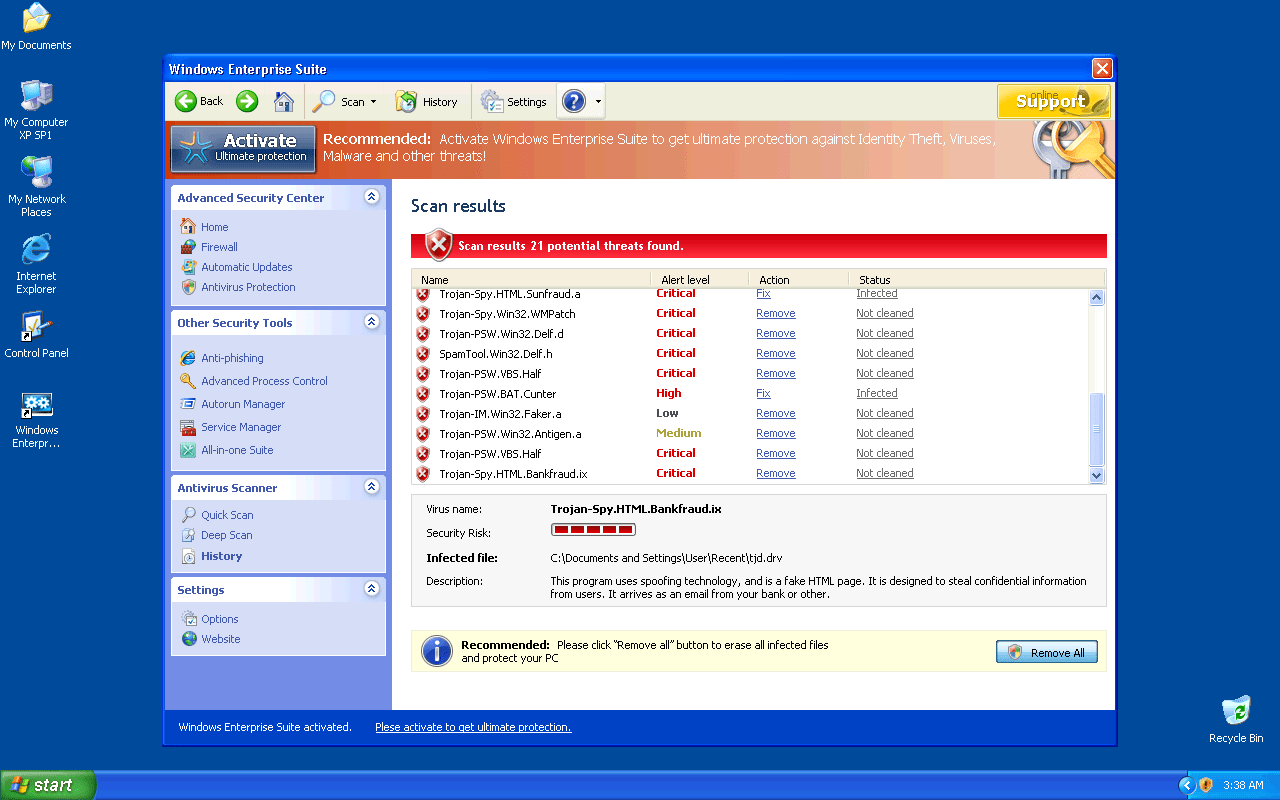Click the Windows Start button

coord(47,785)
